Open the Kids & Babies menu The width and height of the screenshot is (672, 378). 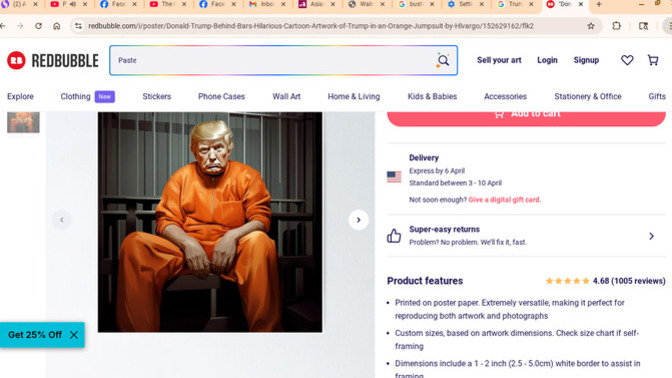click(432, 96)
